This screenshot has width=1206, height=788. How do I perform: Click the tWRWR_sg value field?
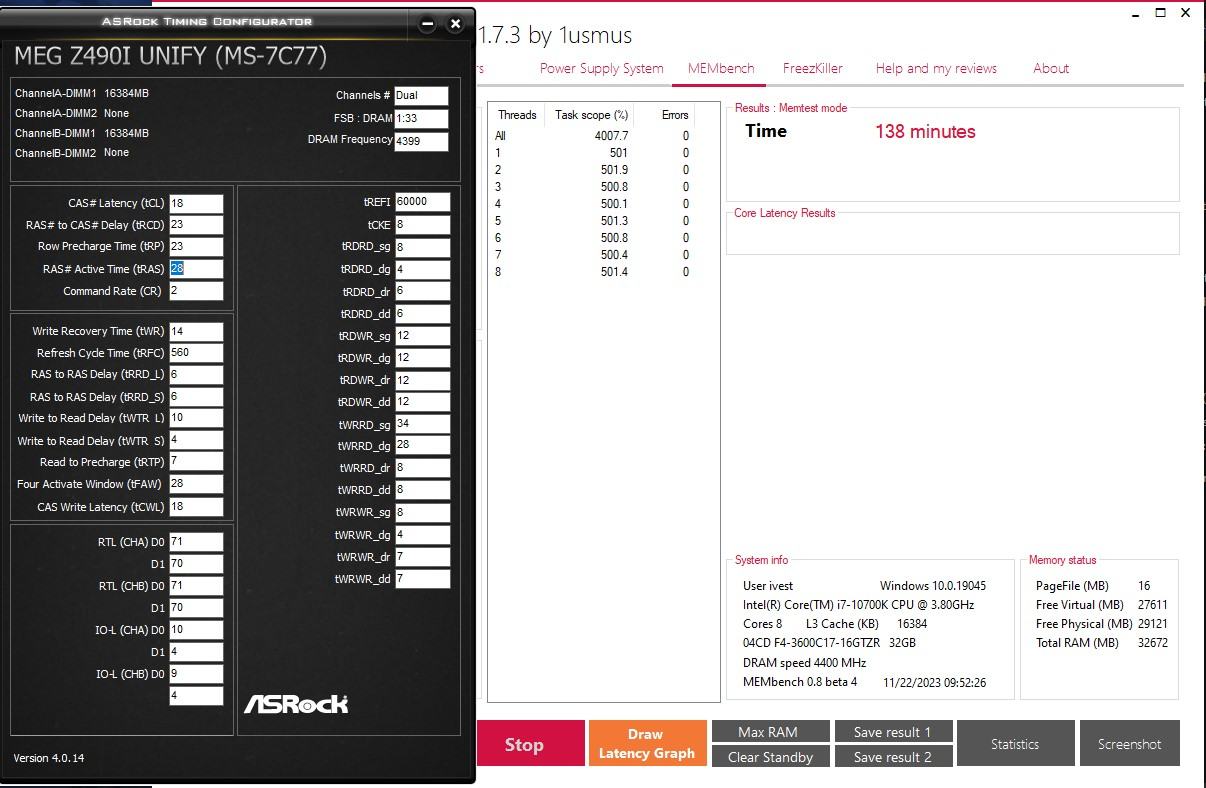coord(422,513)
